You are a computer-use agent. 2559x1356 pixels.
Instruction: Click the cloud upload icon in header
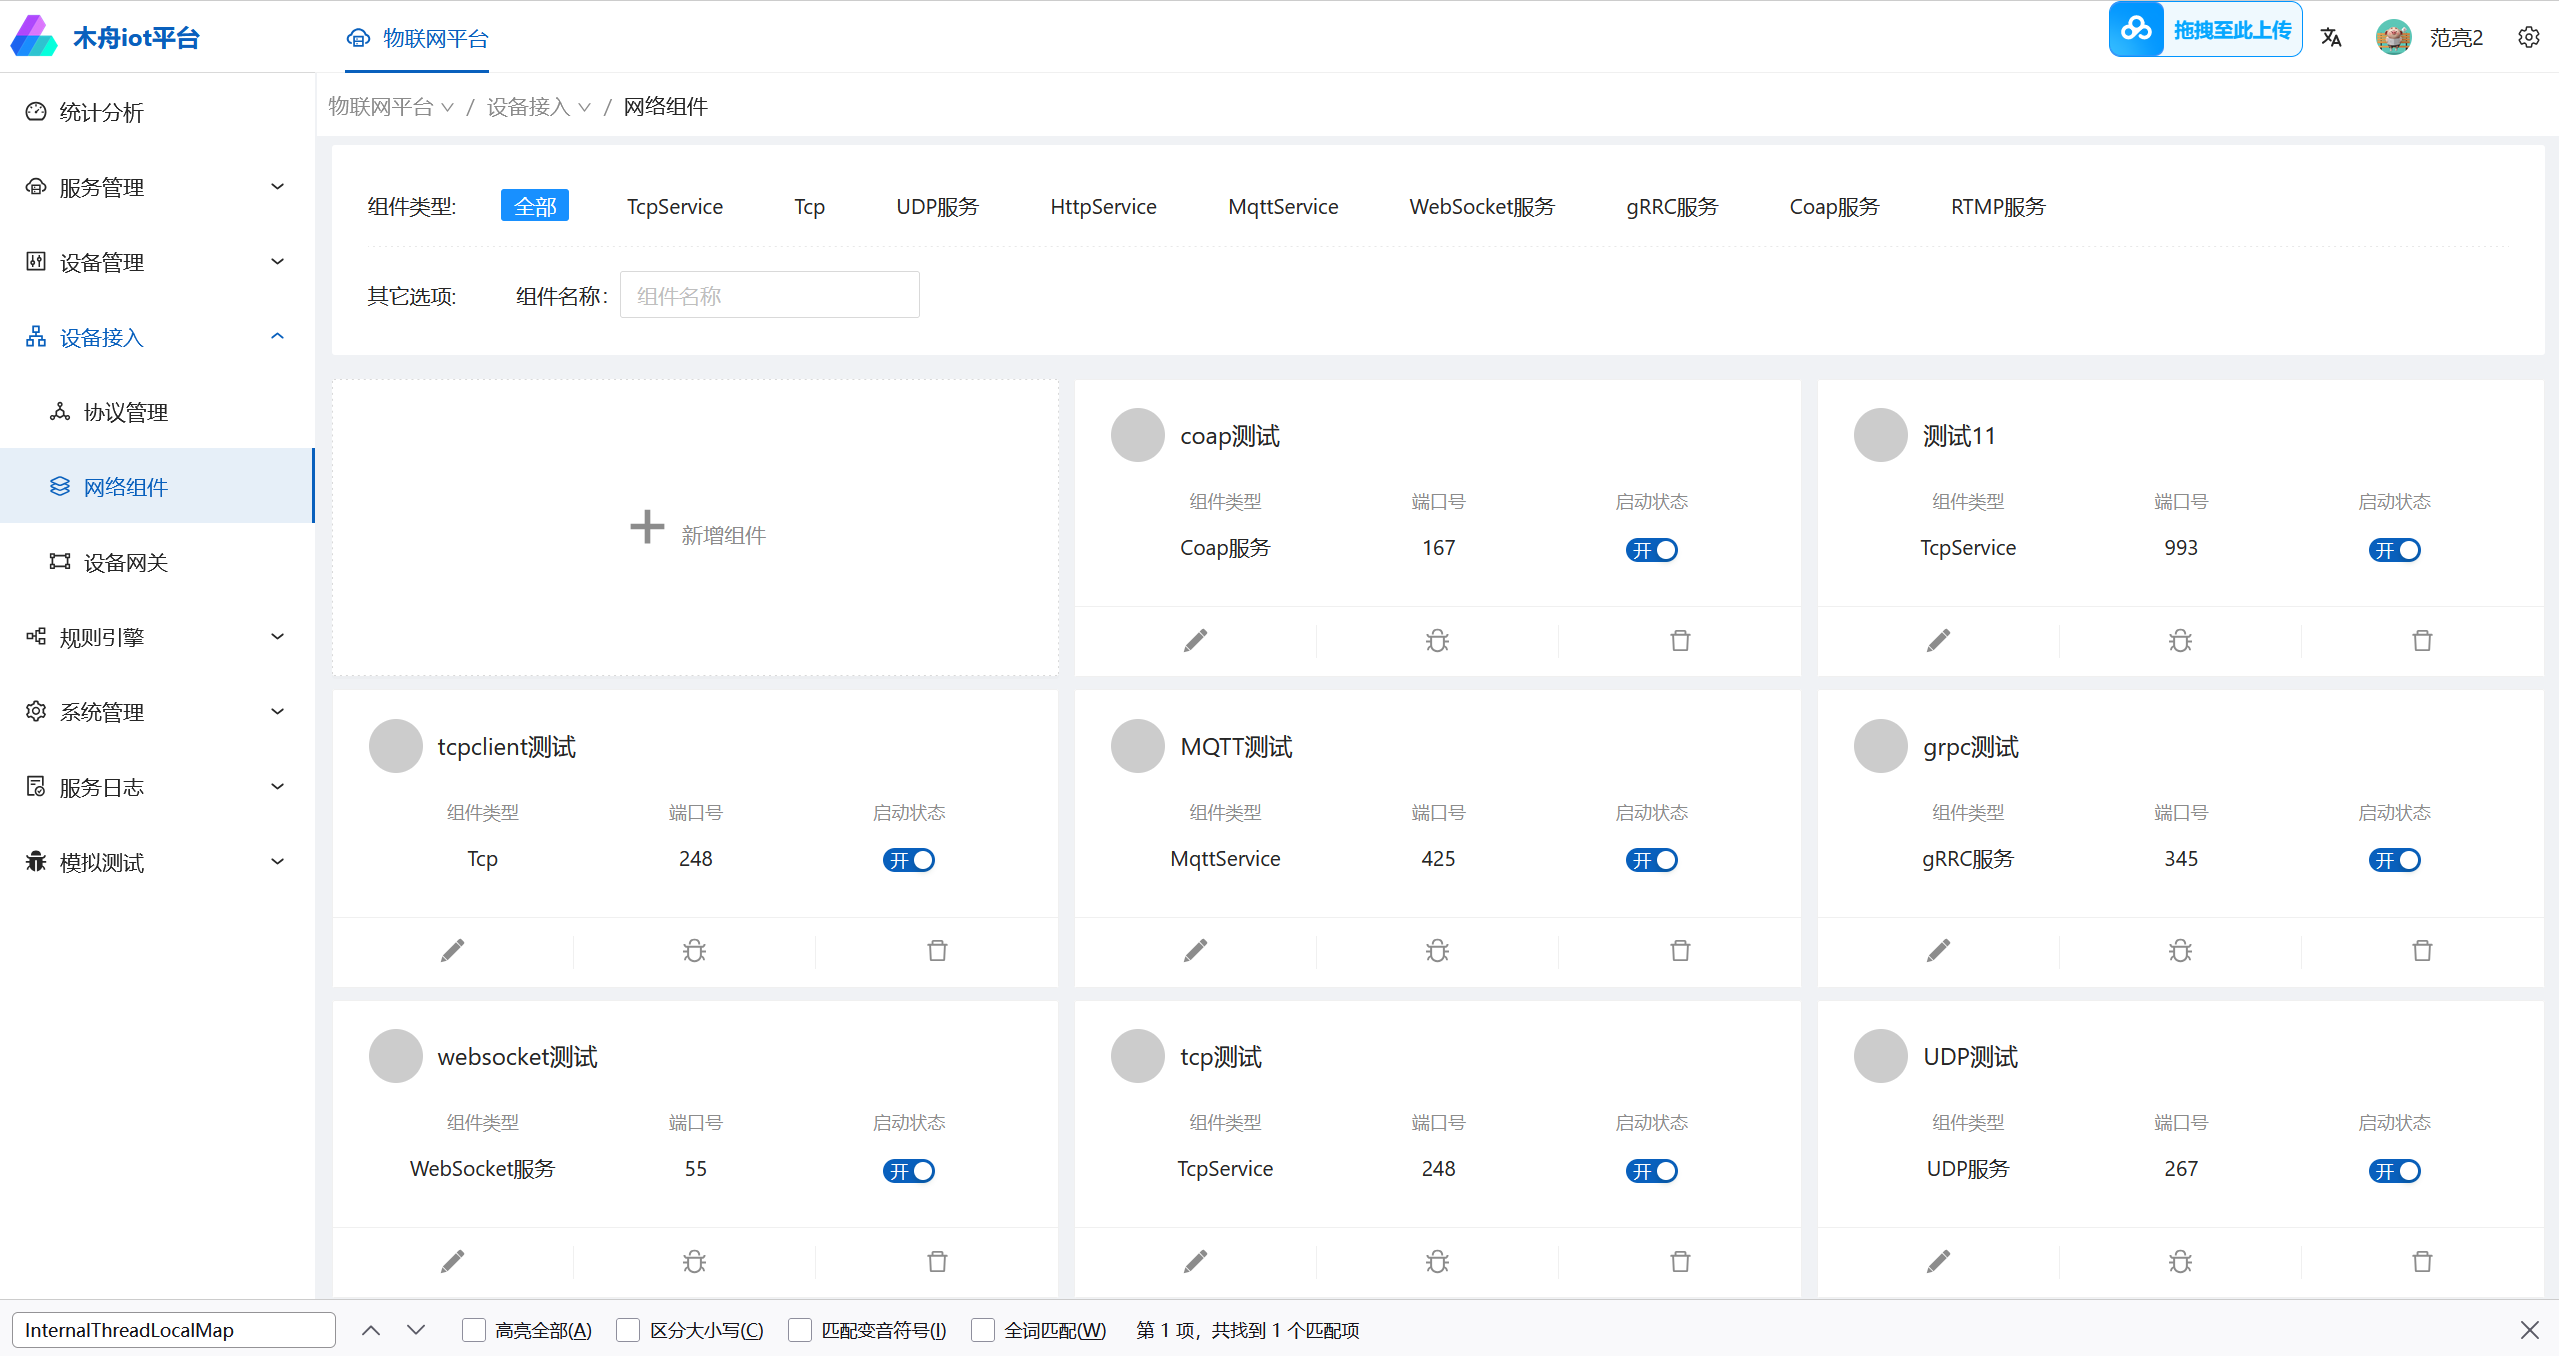2136,29
